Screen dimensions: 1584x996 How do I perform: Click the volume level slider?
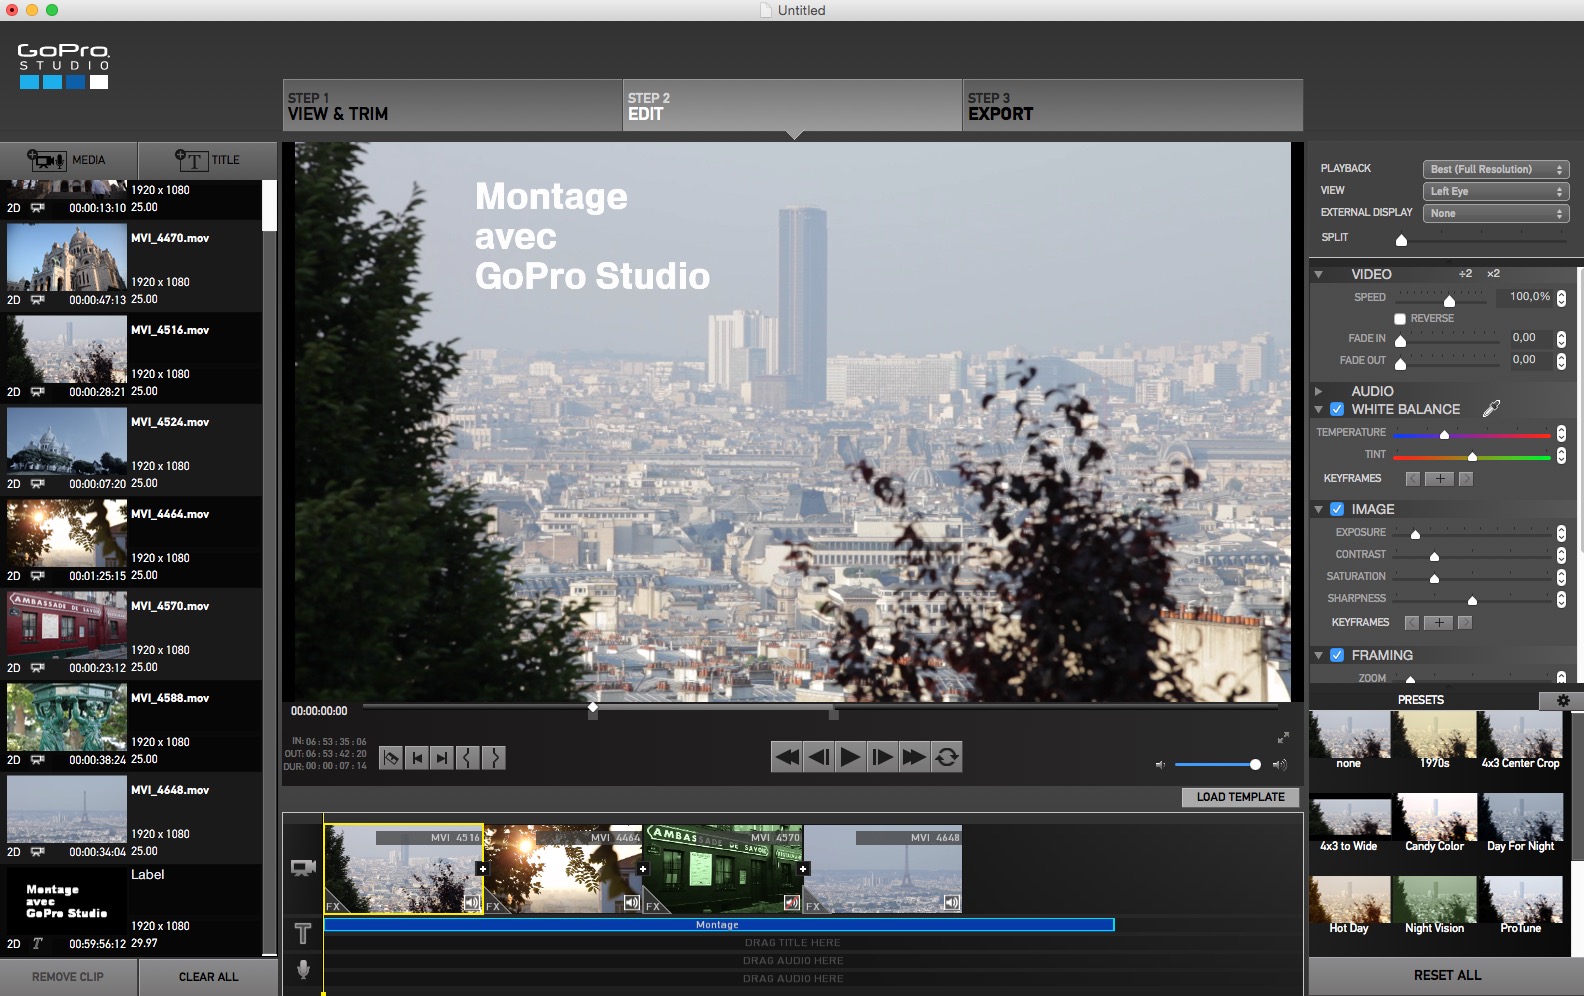pyautogui.click(x=1217, y=765)
